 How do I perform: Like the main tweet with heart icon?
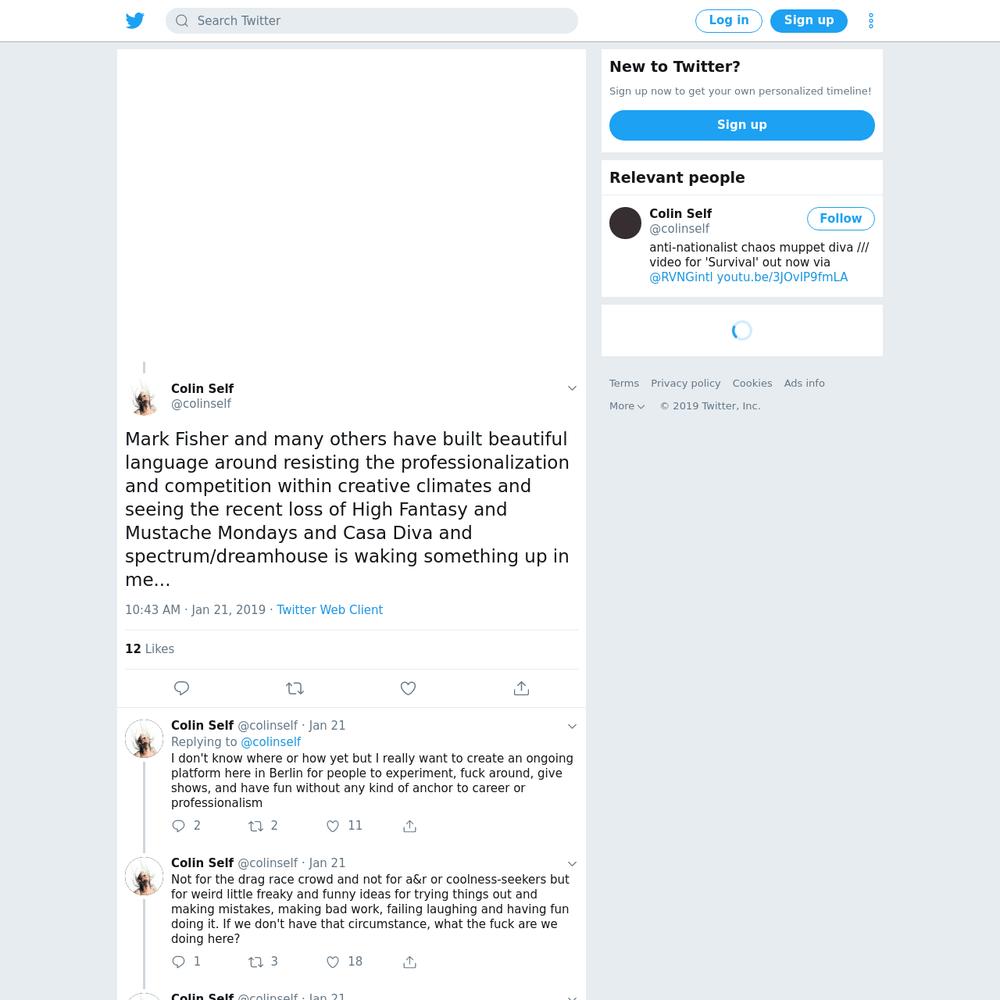coord(408,688)
